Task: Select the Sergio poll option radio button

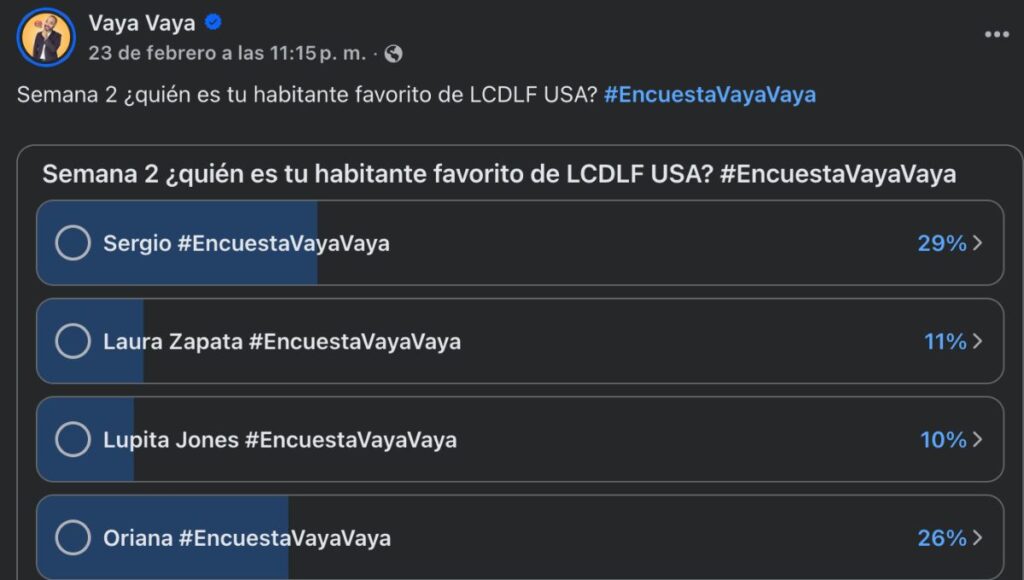Action: [72, 243]
